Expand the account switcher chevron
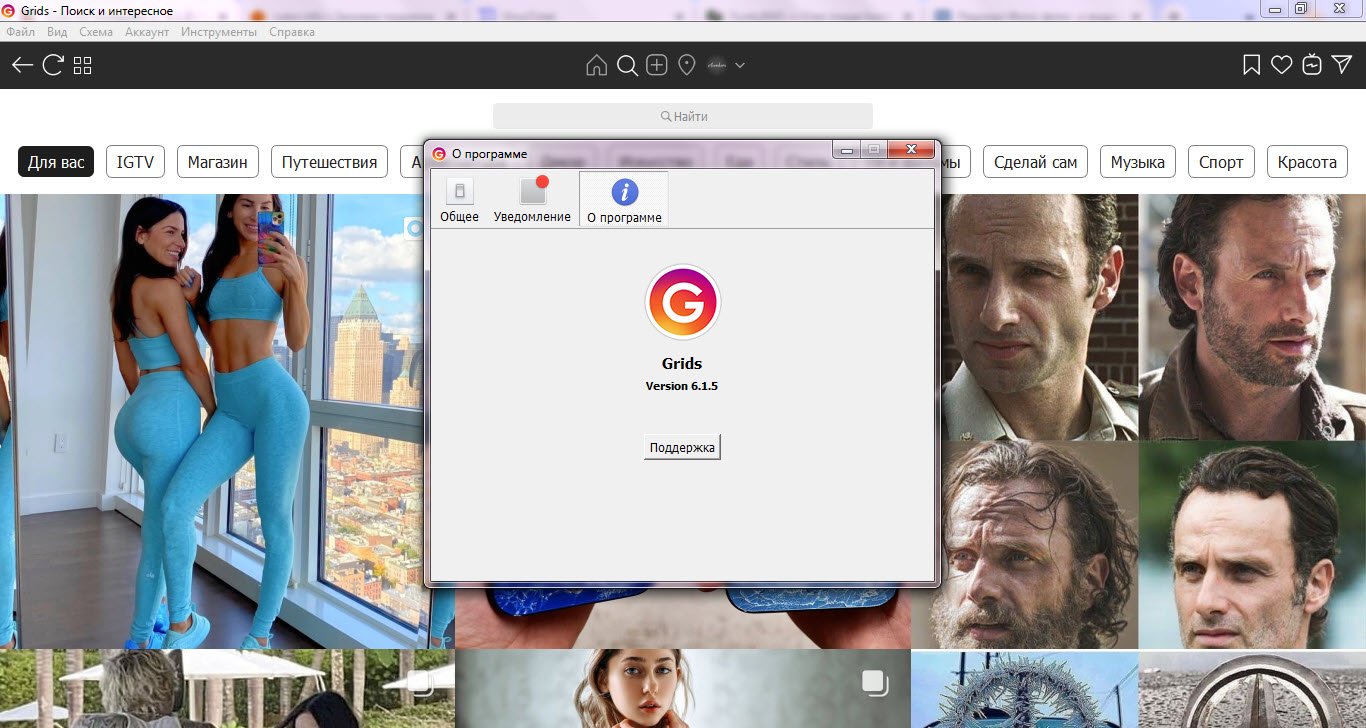Screen dimensions: 1366x728 [x=740, y=66]
